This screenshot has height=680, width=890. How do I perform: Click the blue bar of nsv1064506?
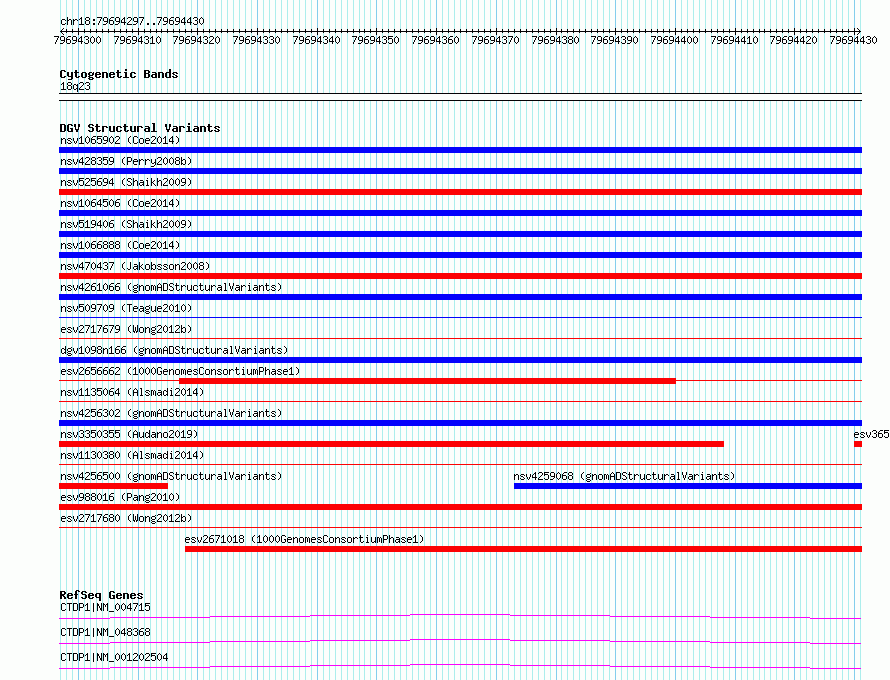[460, 213]
